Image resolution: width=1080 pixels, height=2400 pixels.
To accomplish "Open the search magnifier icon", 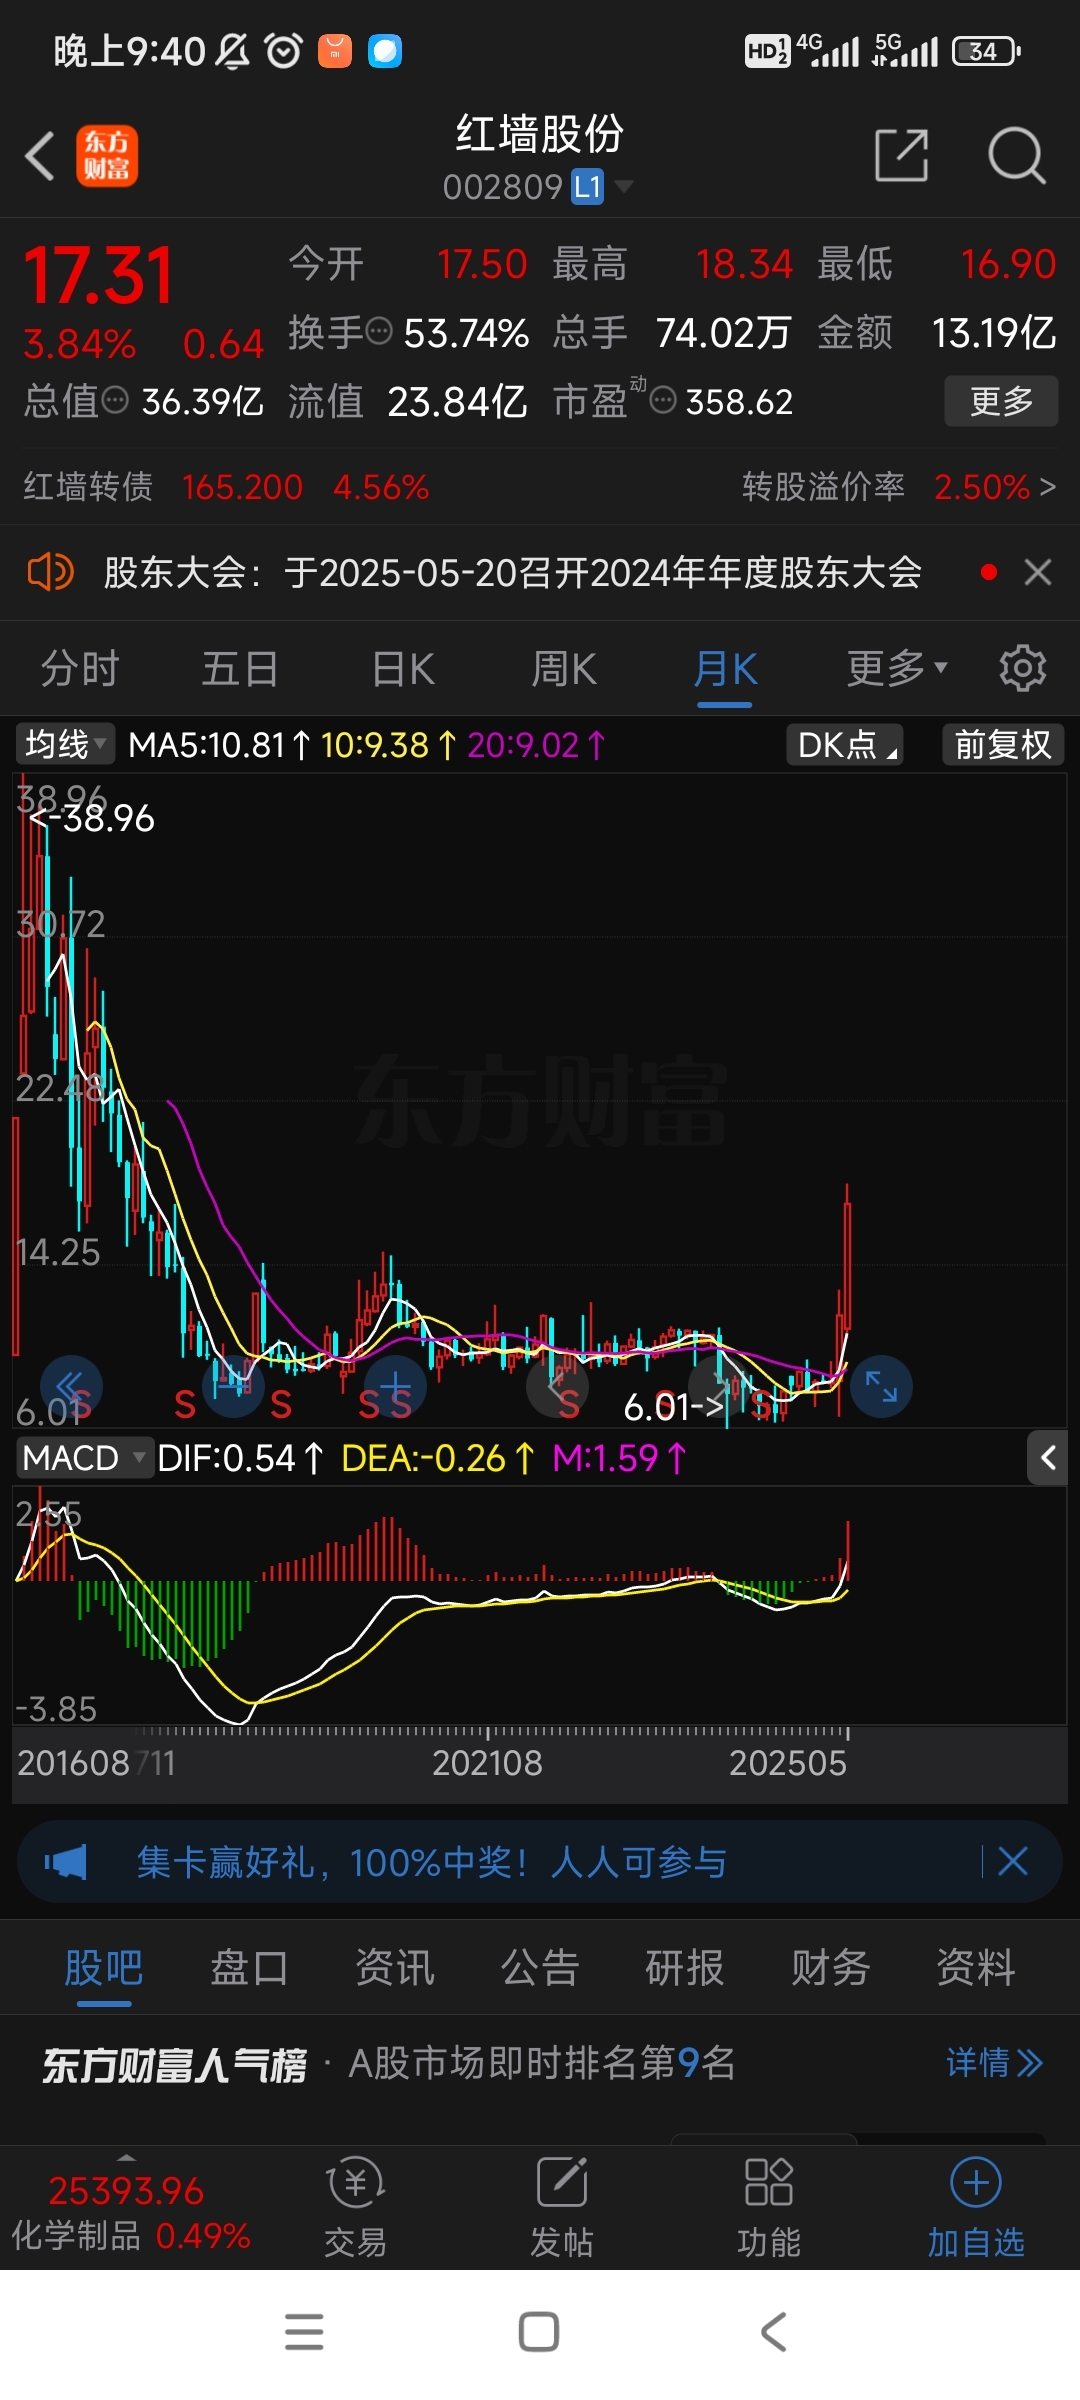I will coord(1016,155).
